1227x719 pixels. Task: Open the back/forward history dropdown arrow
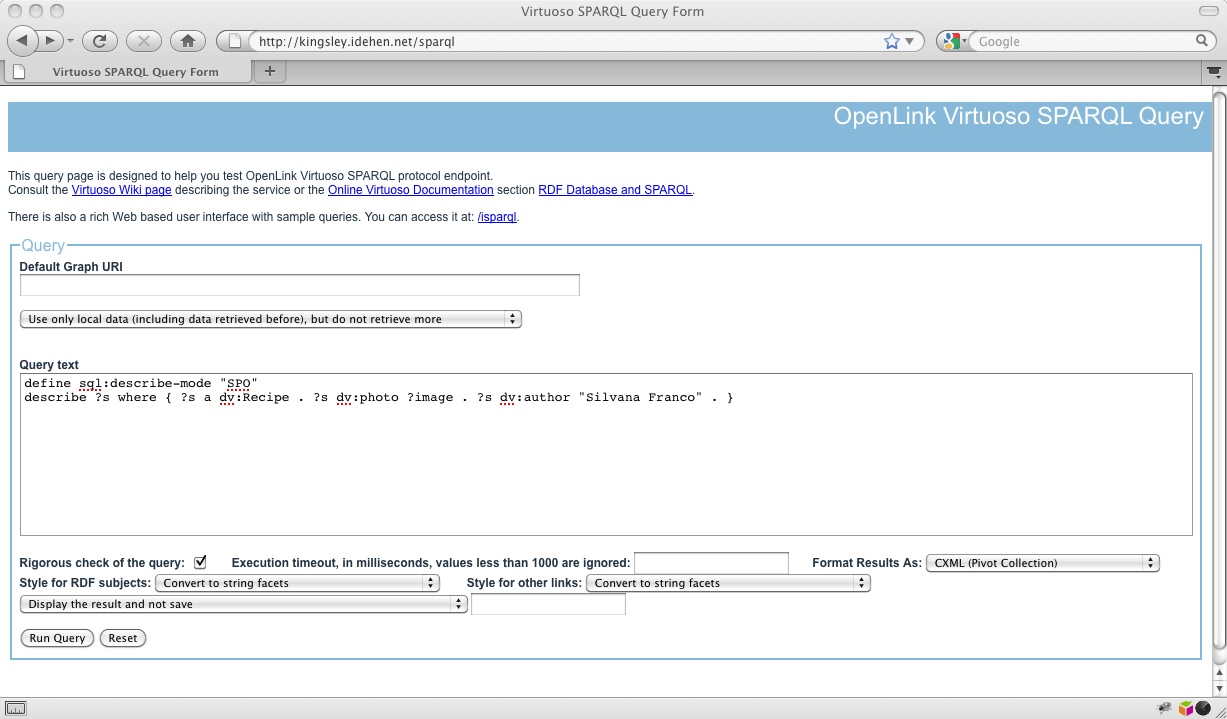pos(70,42)
